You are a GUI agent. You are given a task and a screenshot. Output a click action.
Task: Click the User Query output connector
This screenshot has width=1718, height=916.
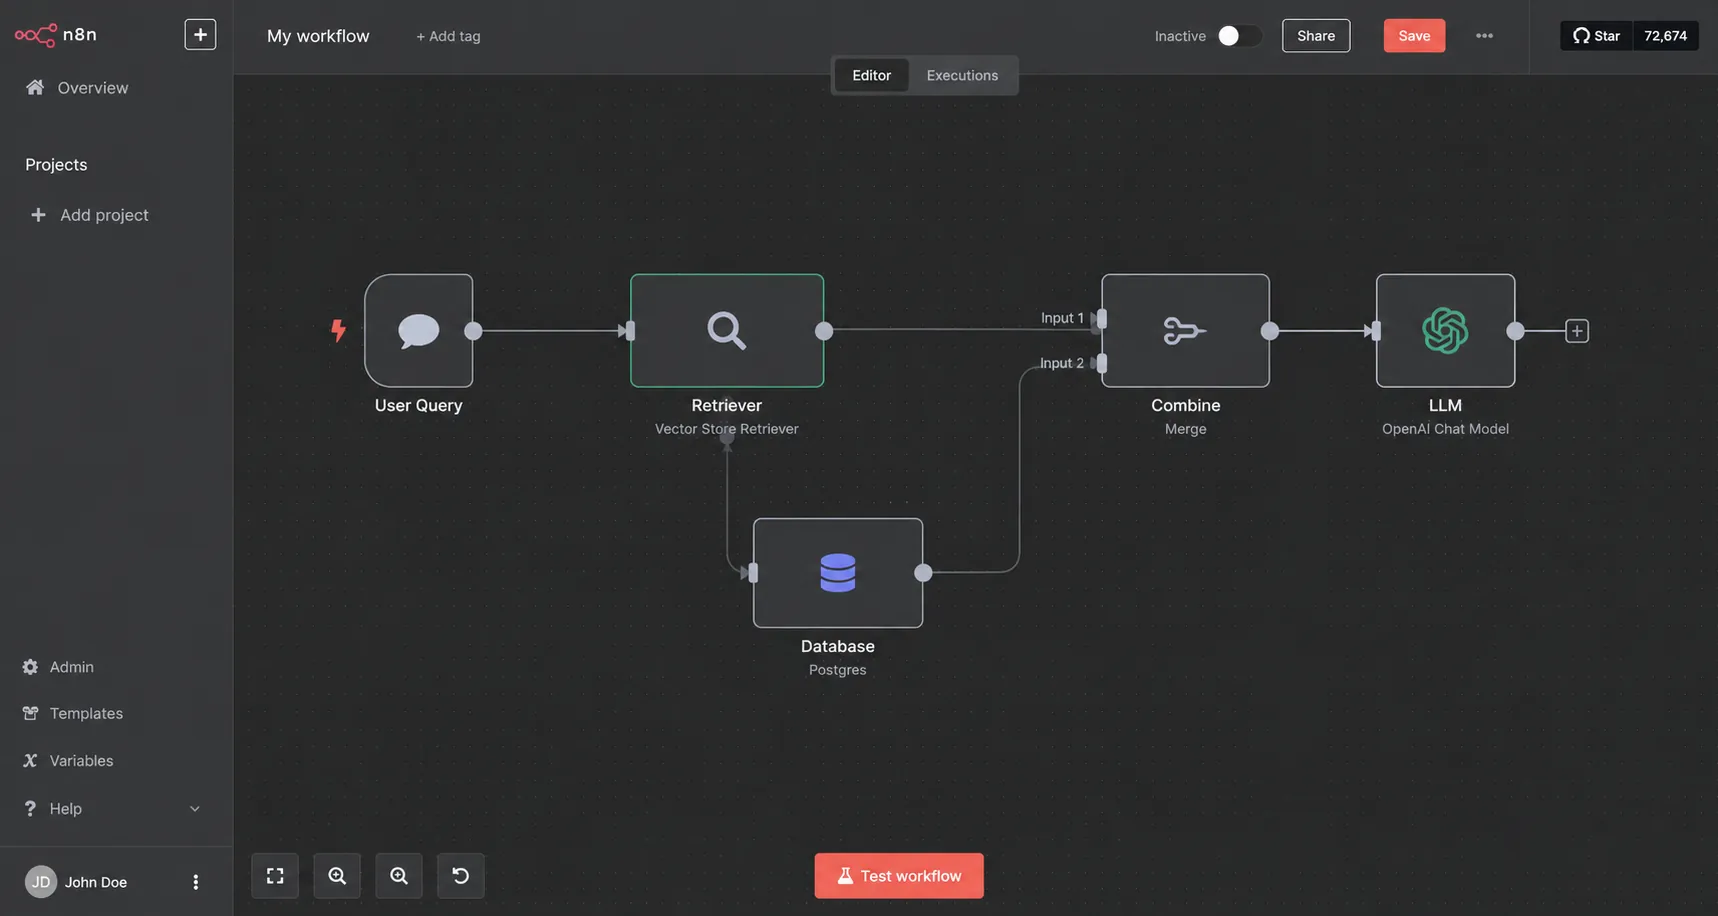[x=473, y=331]
